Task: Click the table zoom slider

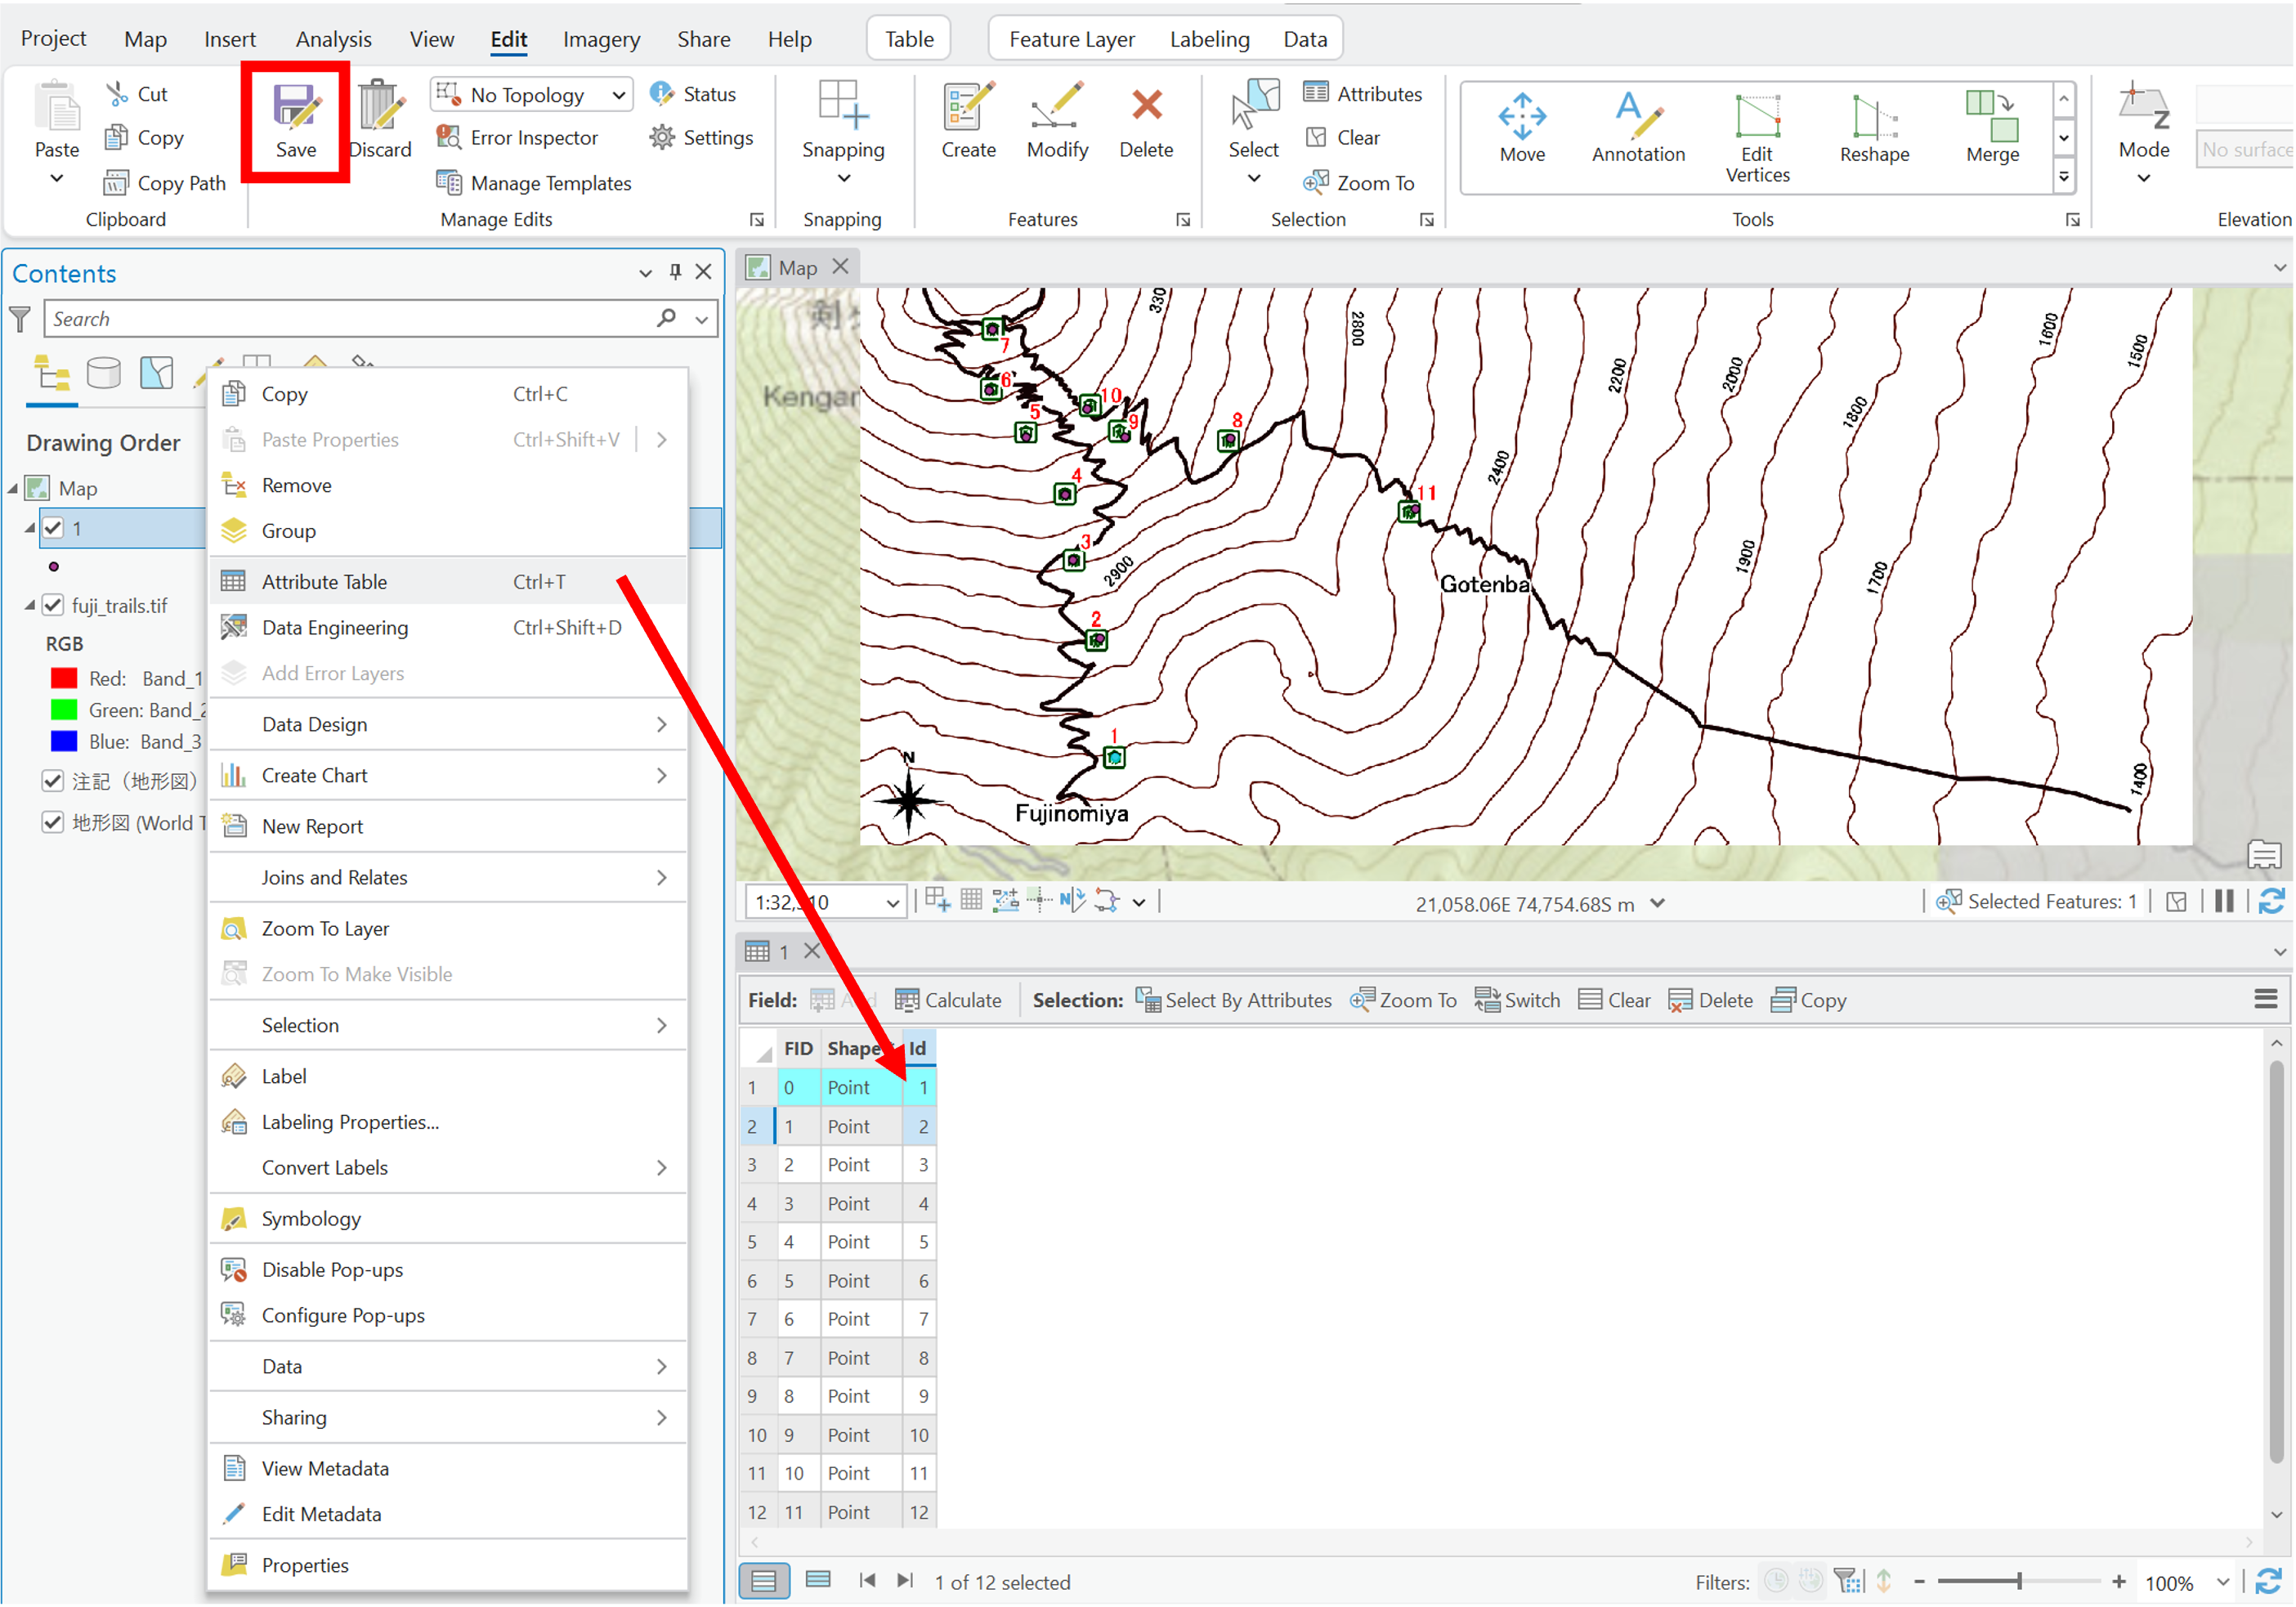Action: click(x=2019, y=1581)
